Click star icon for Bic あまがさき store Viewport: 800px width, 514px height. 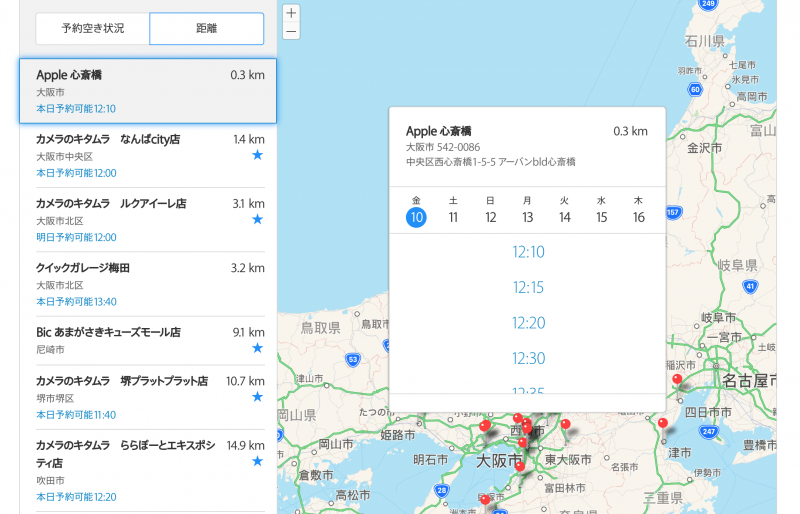tap(258, 348)
